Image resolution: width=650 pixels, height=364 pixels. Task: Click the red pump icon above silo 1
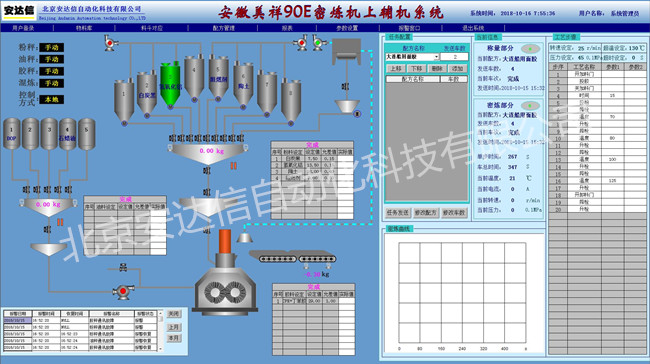click(x=110, y=43)
